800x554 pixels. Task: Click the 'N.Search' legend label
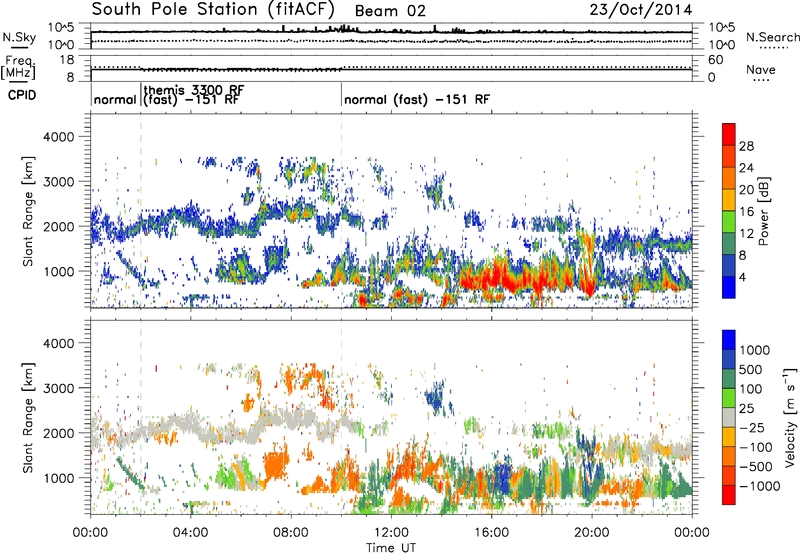click(772, 37)
